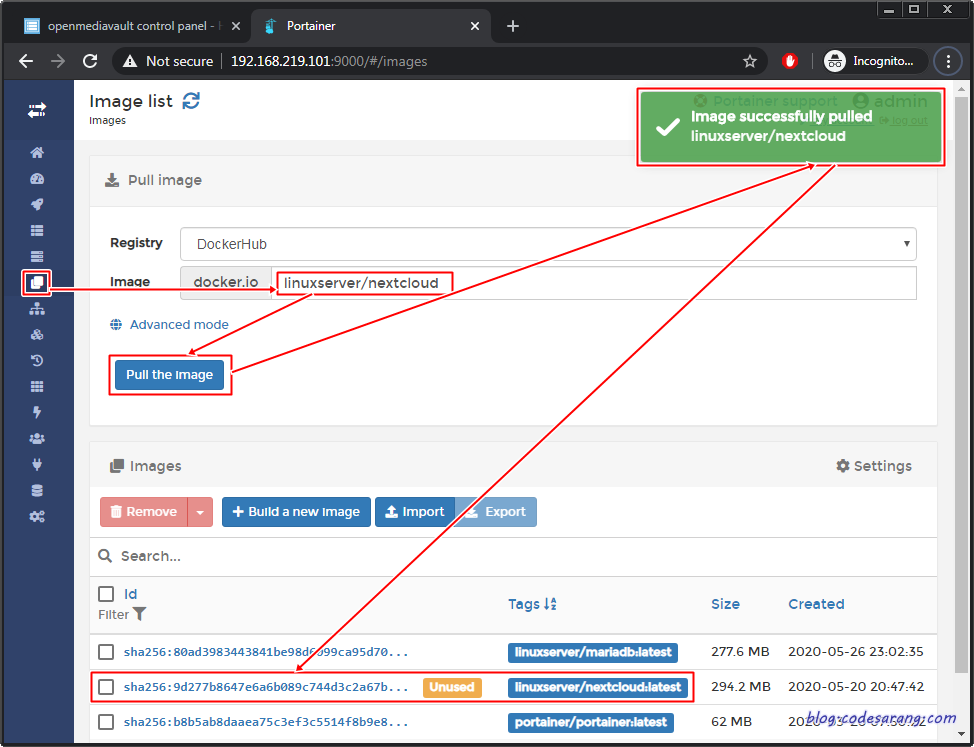974x747 pixels.
Task: Click the Import image button
Action: tap(415, 512)
